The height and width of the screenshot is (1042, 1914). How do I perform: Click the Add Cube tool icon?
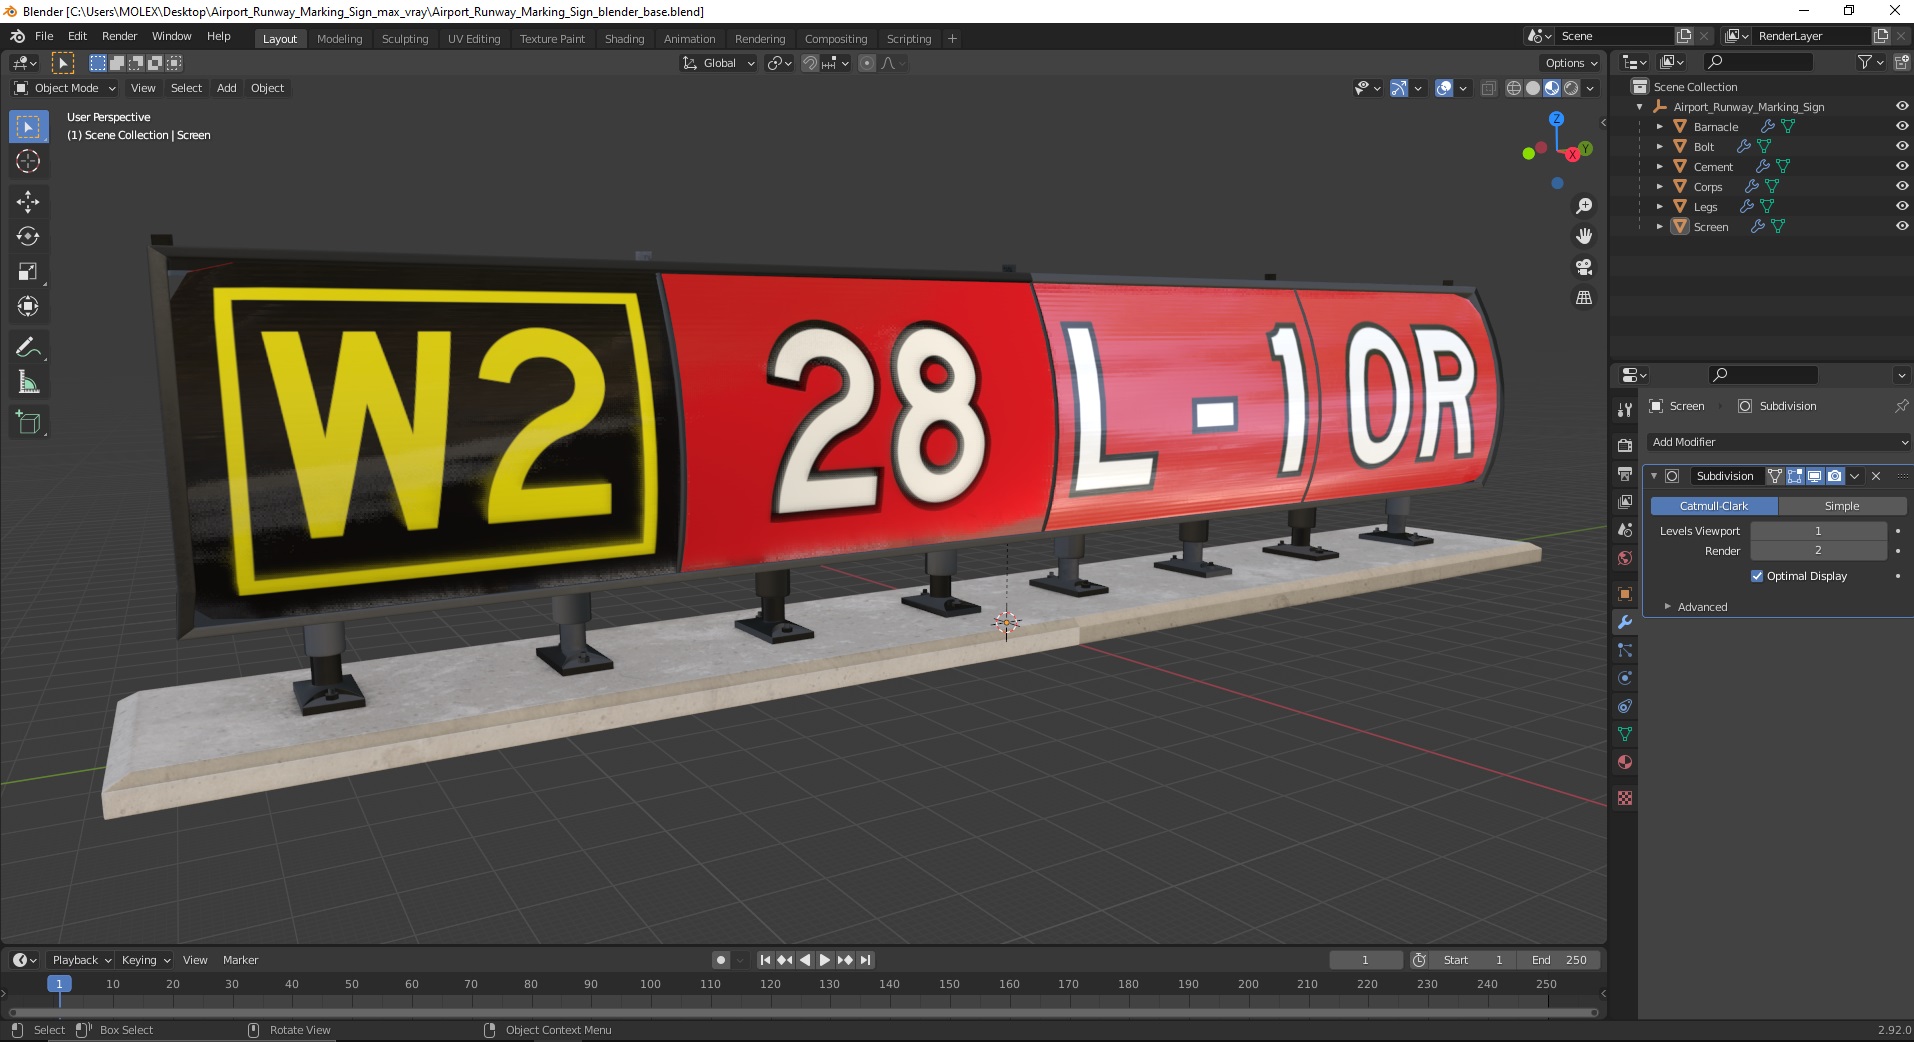click(x=28, y=422)
